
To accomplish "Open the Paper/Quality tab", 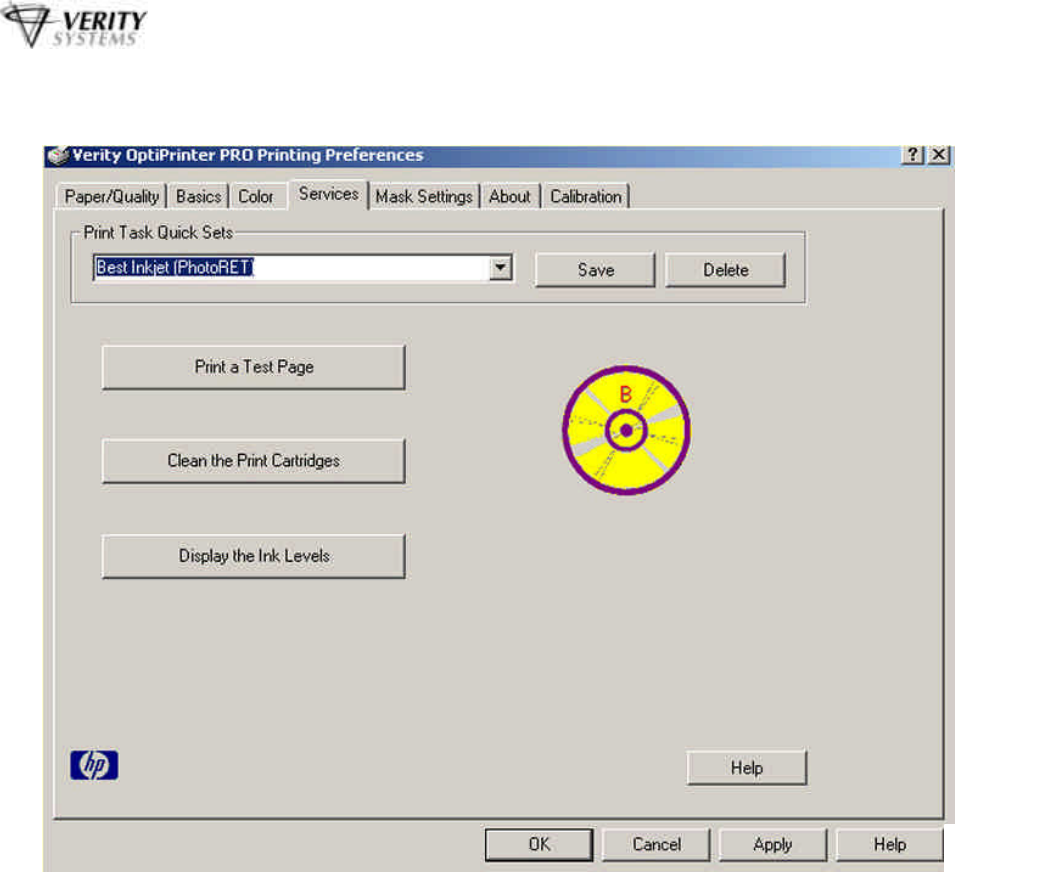I will 112,196.
